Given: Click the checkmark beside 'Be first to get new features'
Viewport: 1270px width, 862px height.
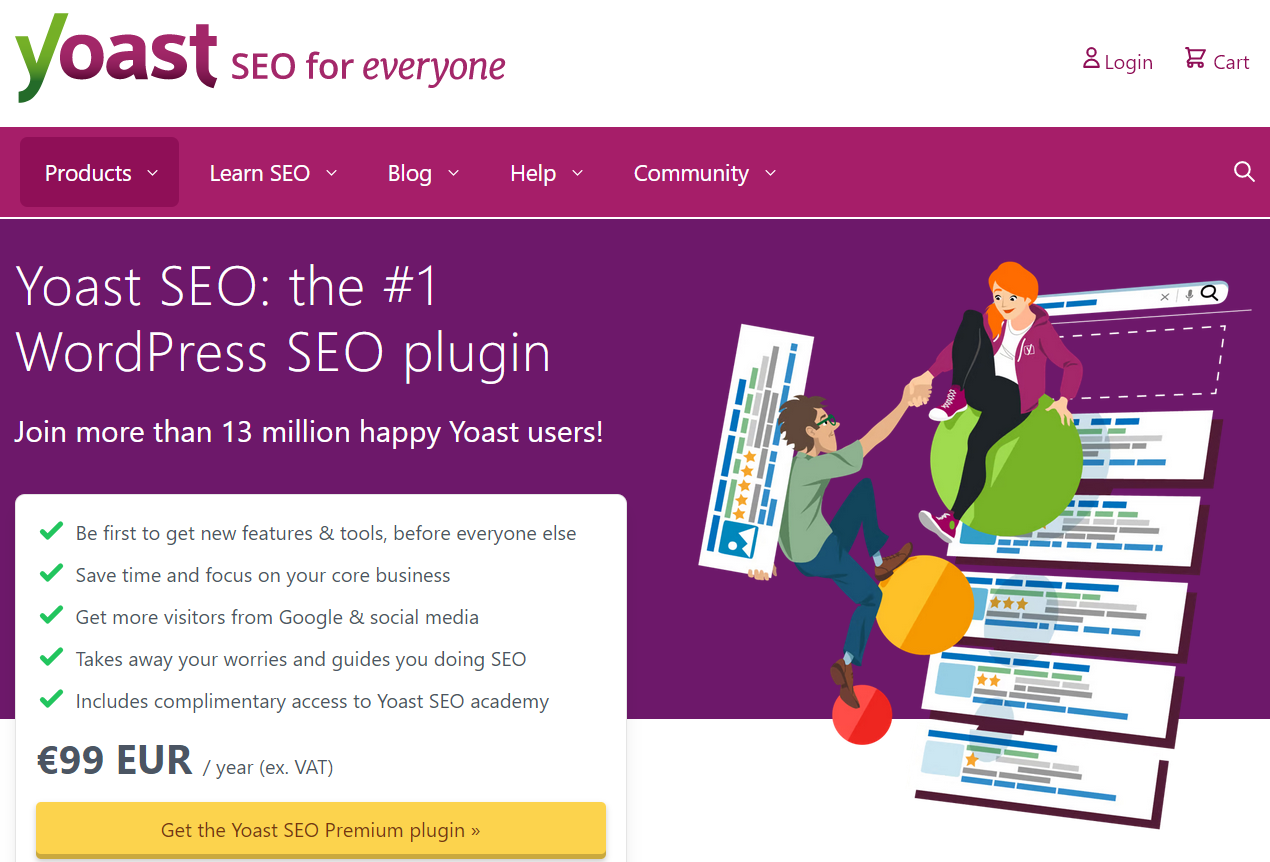Looking at the screenshot, I should (51, 531).
